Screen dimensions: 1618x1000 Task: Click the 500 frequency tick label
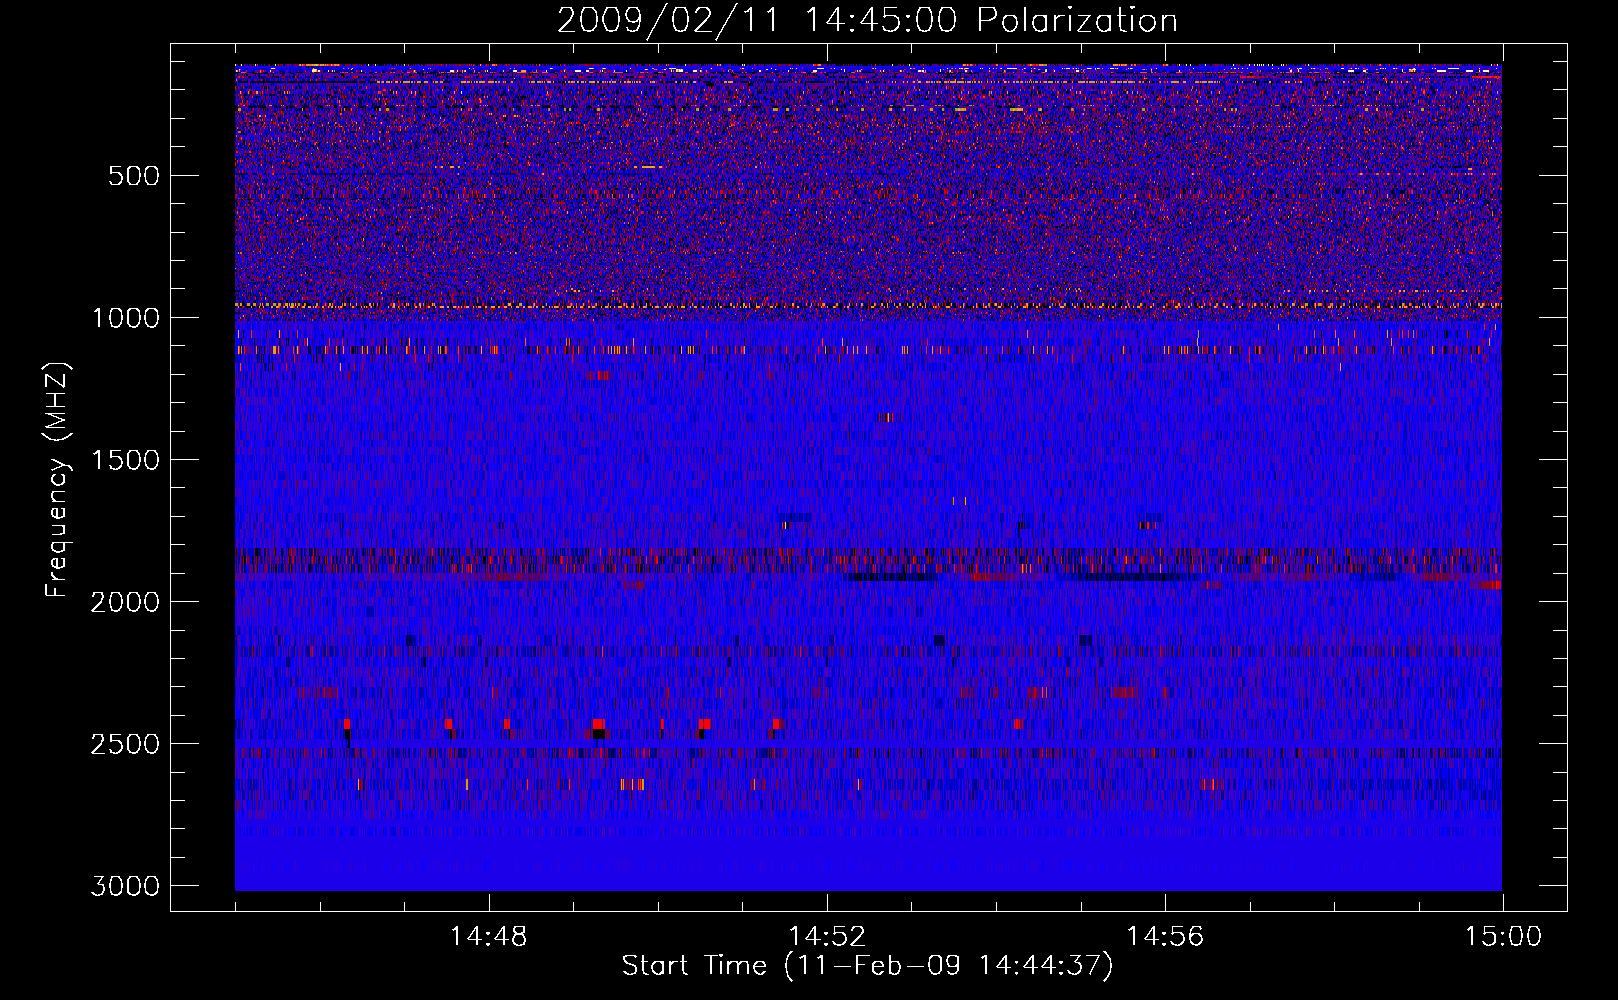click(x=134, y=176)
